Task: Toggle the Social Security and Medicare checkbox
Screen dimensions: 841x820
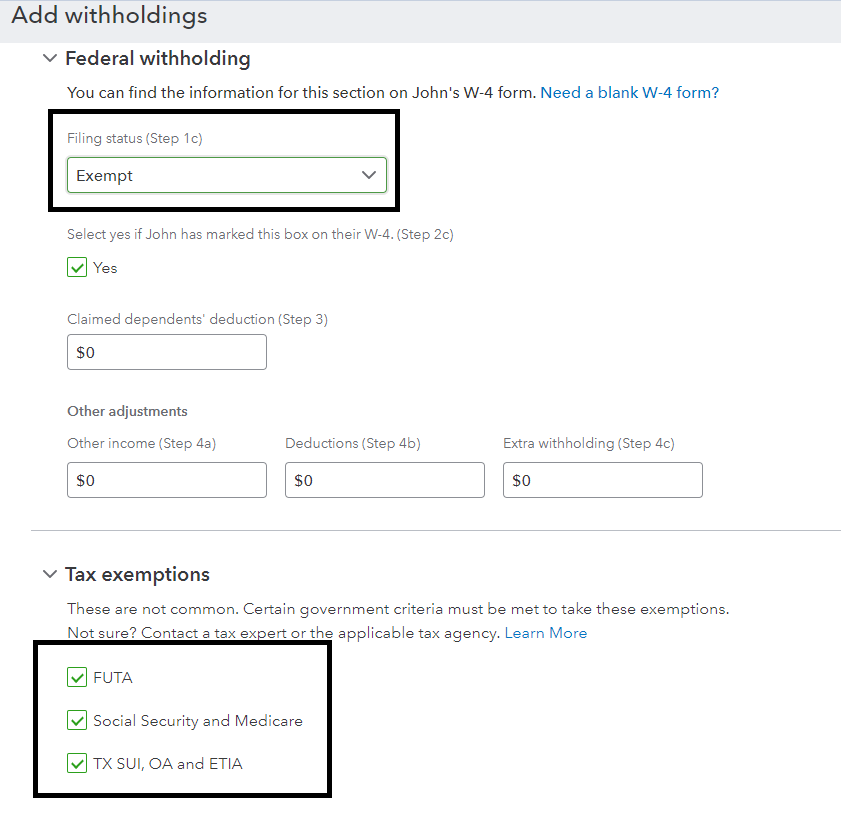Action: (77, 721)
